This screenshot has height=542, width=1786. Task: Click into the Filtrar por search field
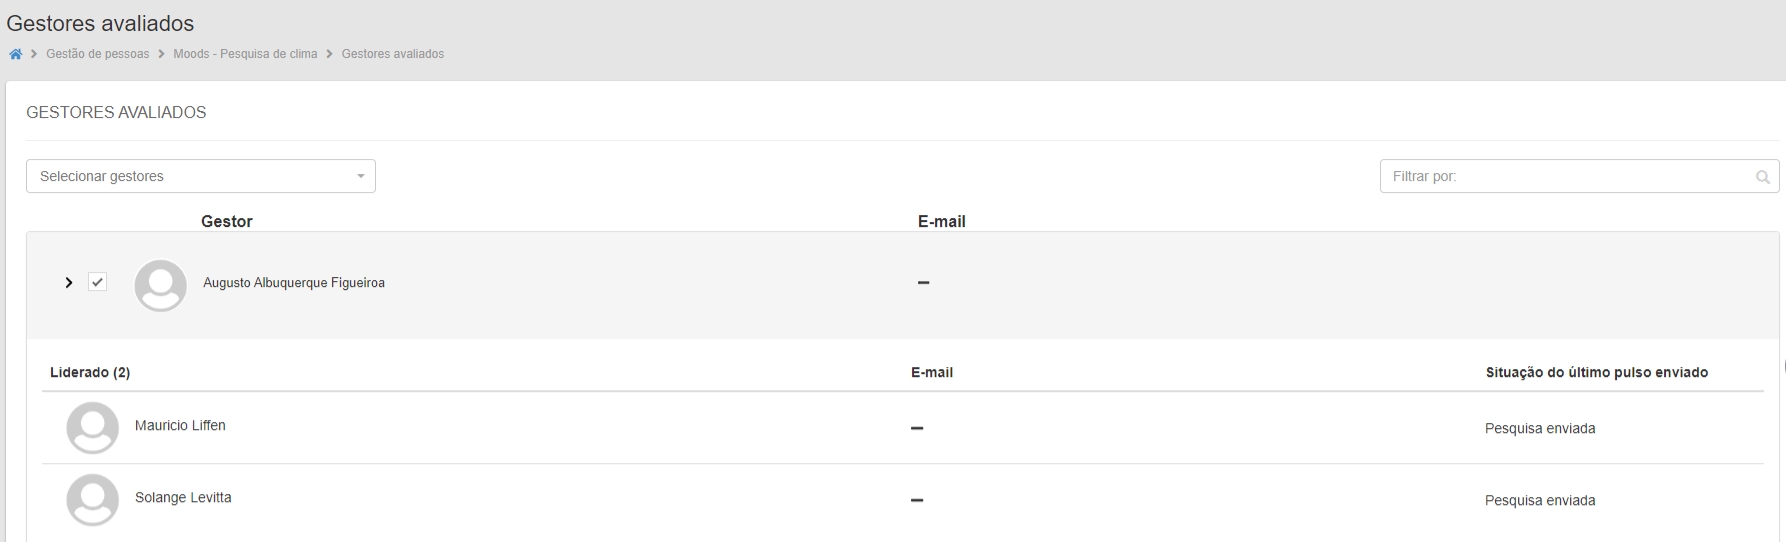(x=1565, y=176)
